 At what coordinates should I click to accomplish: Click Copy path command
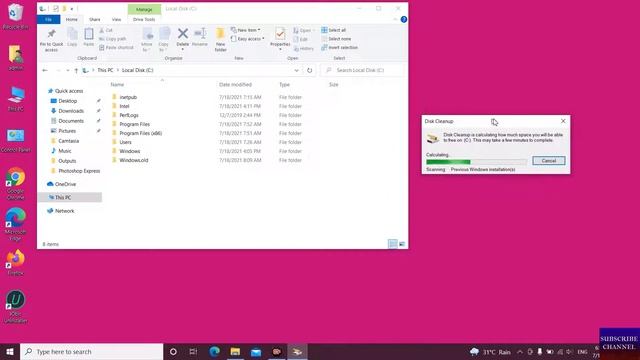coord(113,39)
